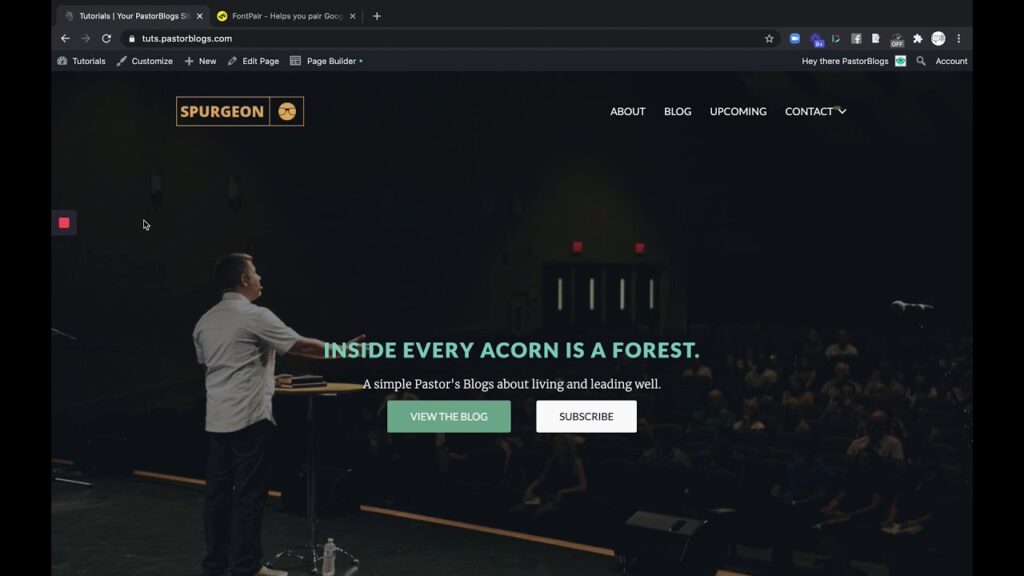Open Chrome three-dot menu
The image size is (1024, 576).
point(959,39)
